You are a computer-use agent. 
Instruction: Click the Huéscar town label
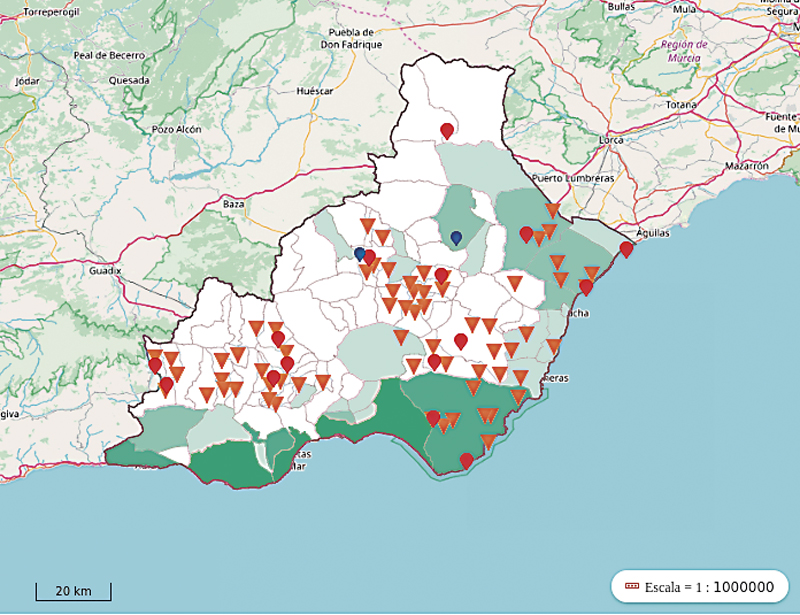tap(315, 90)
